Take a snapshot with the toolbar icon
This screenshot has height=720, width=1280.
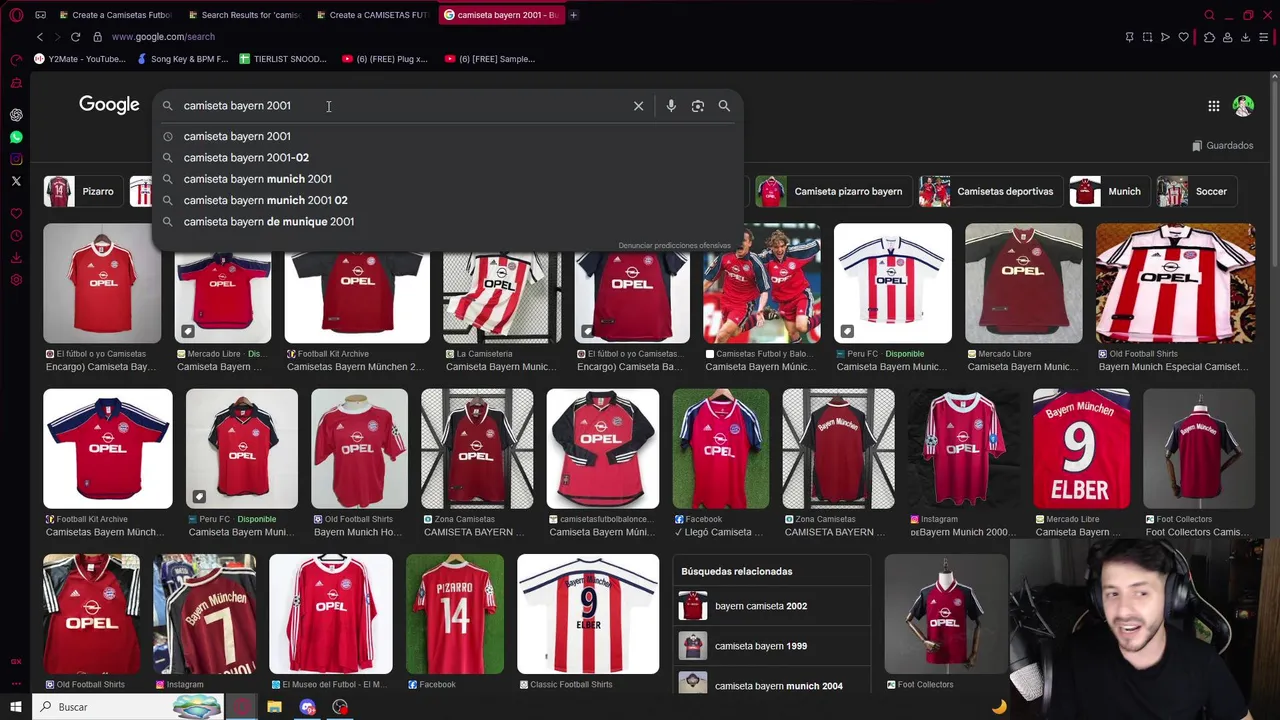tap(1148, 37)
